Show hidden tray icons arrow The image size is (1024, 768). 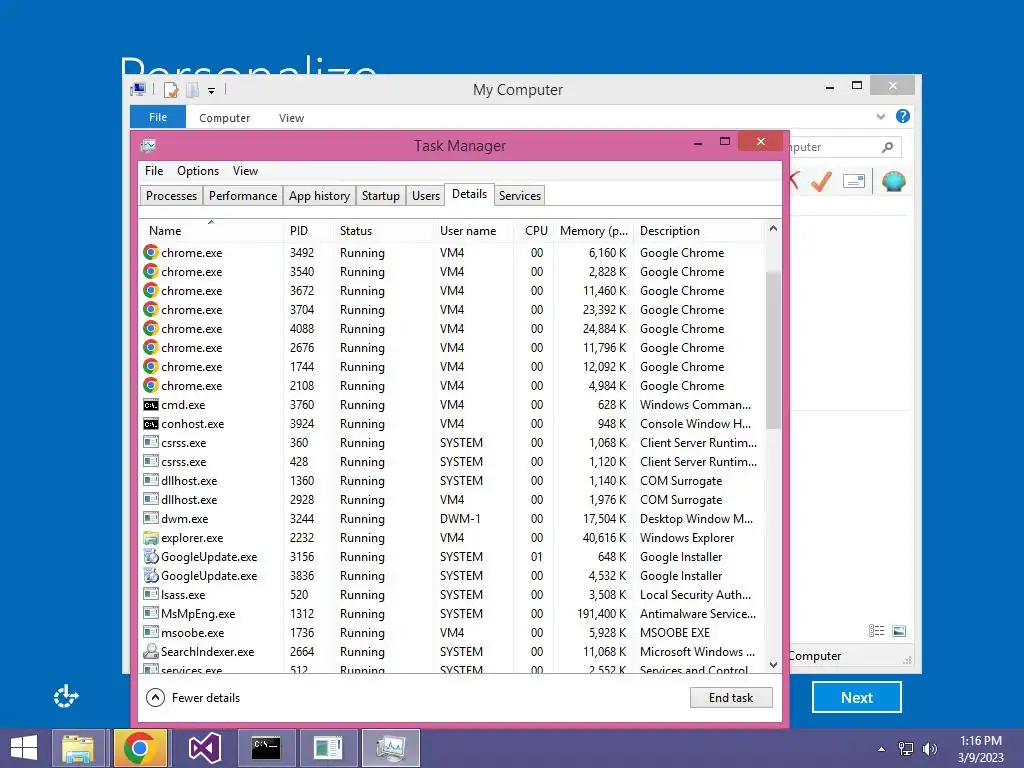(x=882, y=749)
